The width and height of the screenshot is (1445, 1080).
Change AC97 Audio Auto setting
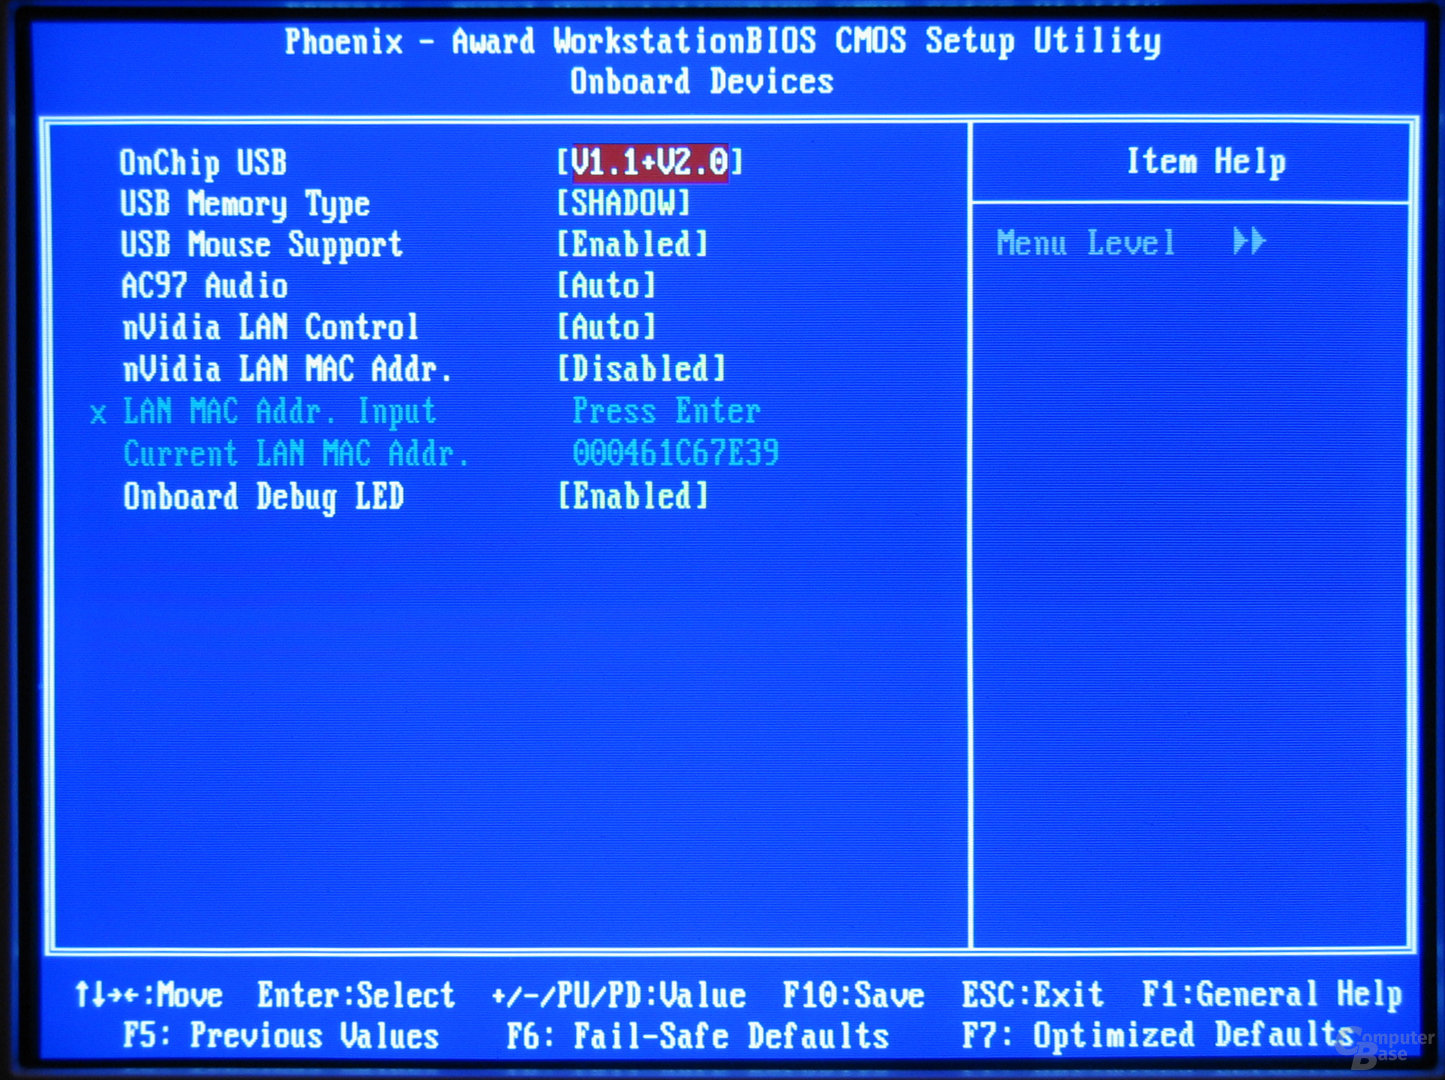606,286
